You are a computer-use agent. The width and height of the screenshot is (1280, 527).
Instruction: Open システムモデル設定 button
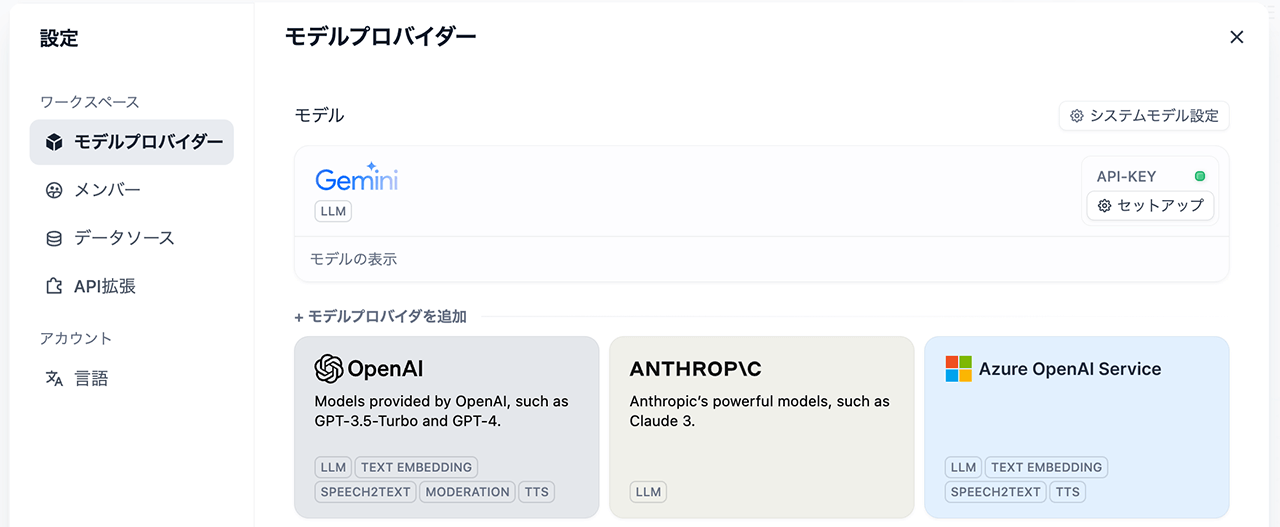(x=1144, y=116)
